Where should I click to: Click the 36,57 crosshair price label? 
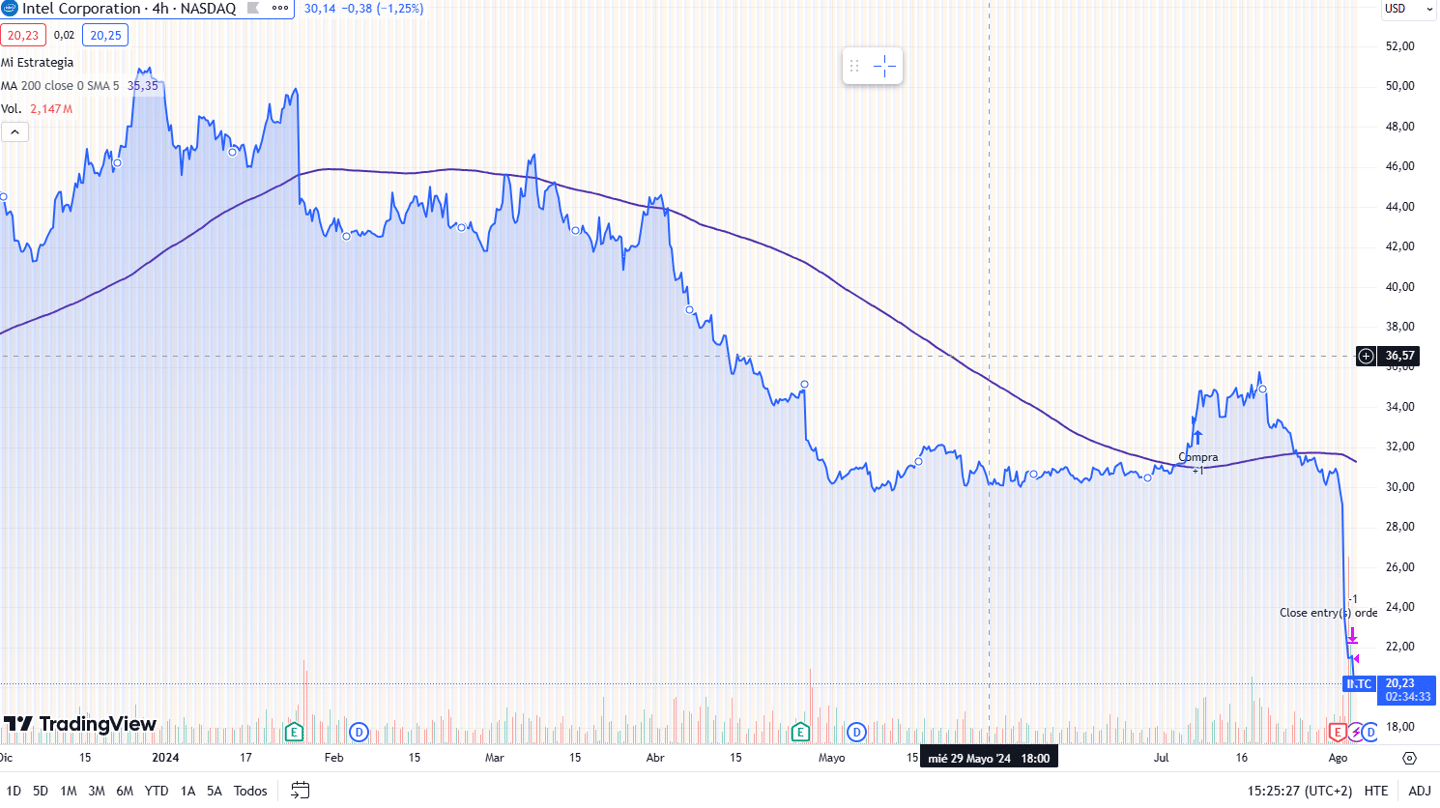tap(1398, 356)
